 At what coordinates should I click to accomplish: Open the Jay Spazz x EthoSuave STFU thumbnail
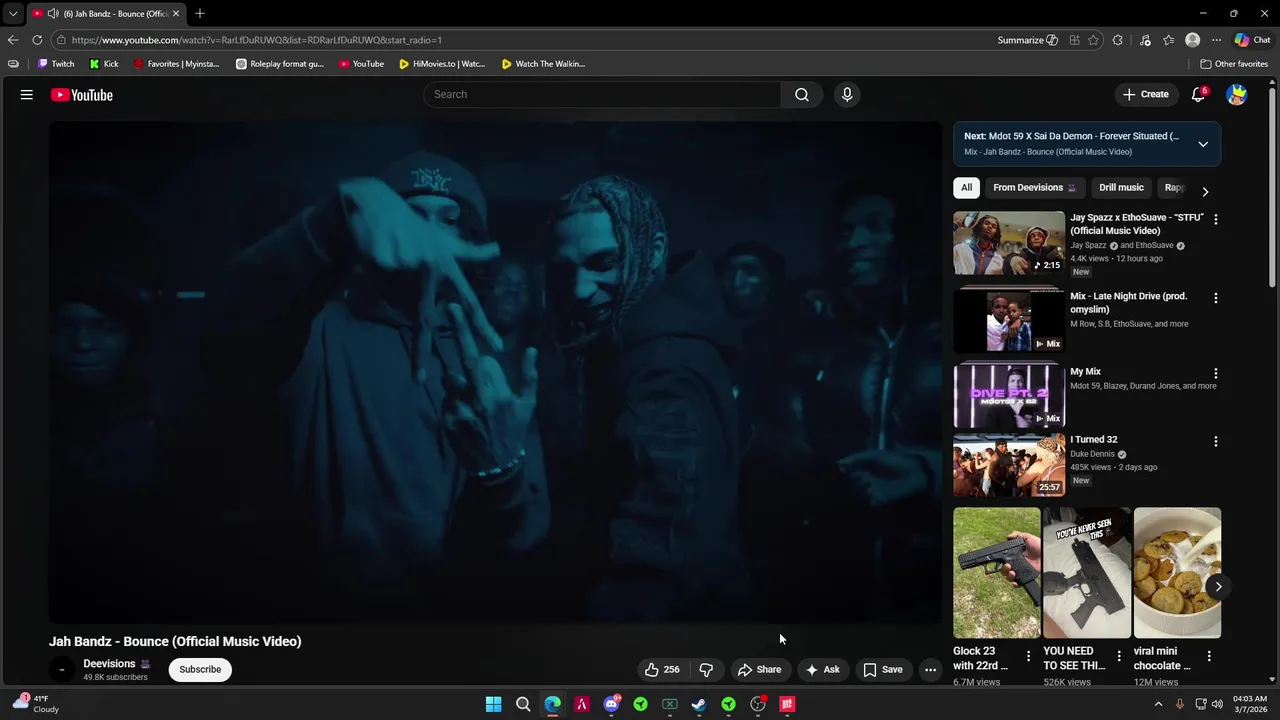coord(1009,242)
